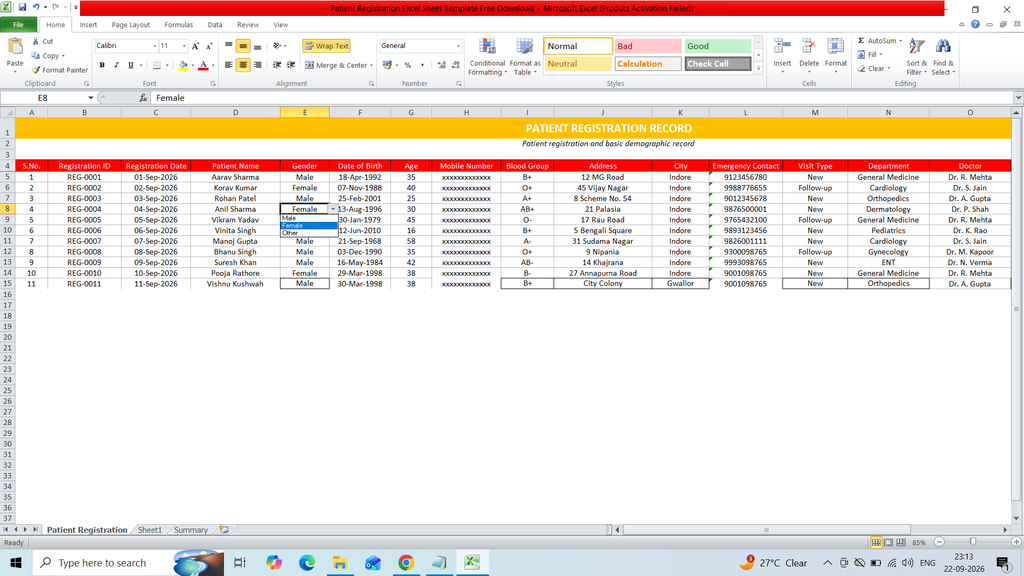Click Decrease Indent icon
This screenshot has width=1024, height=576.
277,65
